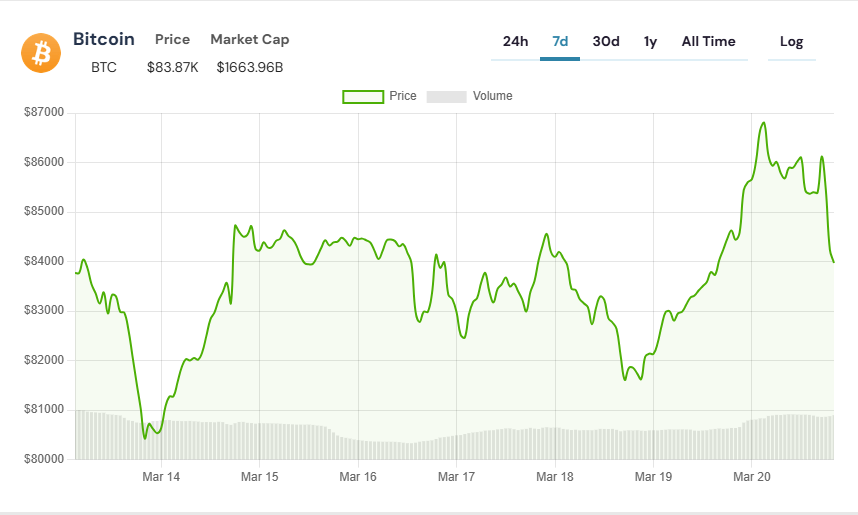Click the lowest price dip before Mar 14
The image size is (858, 515).
point(144,438)
